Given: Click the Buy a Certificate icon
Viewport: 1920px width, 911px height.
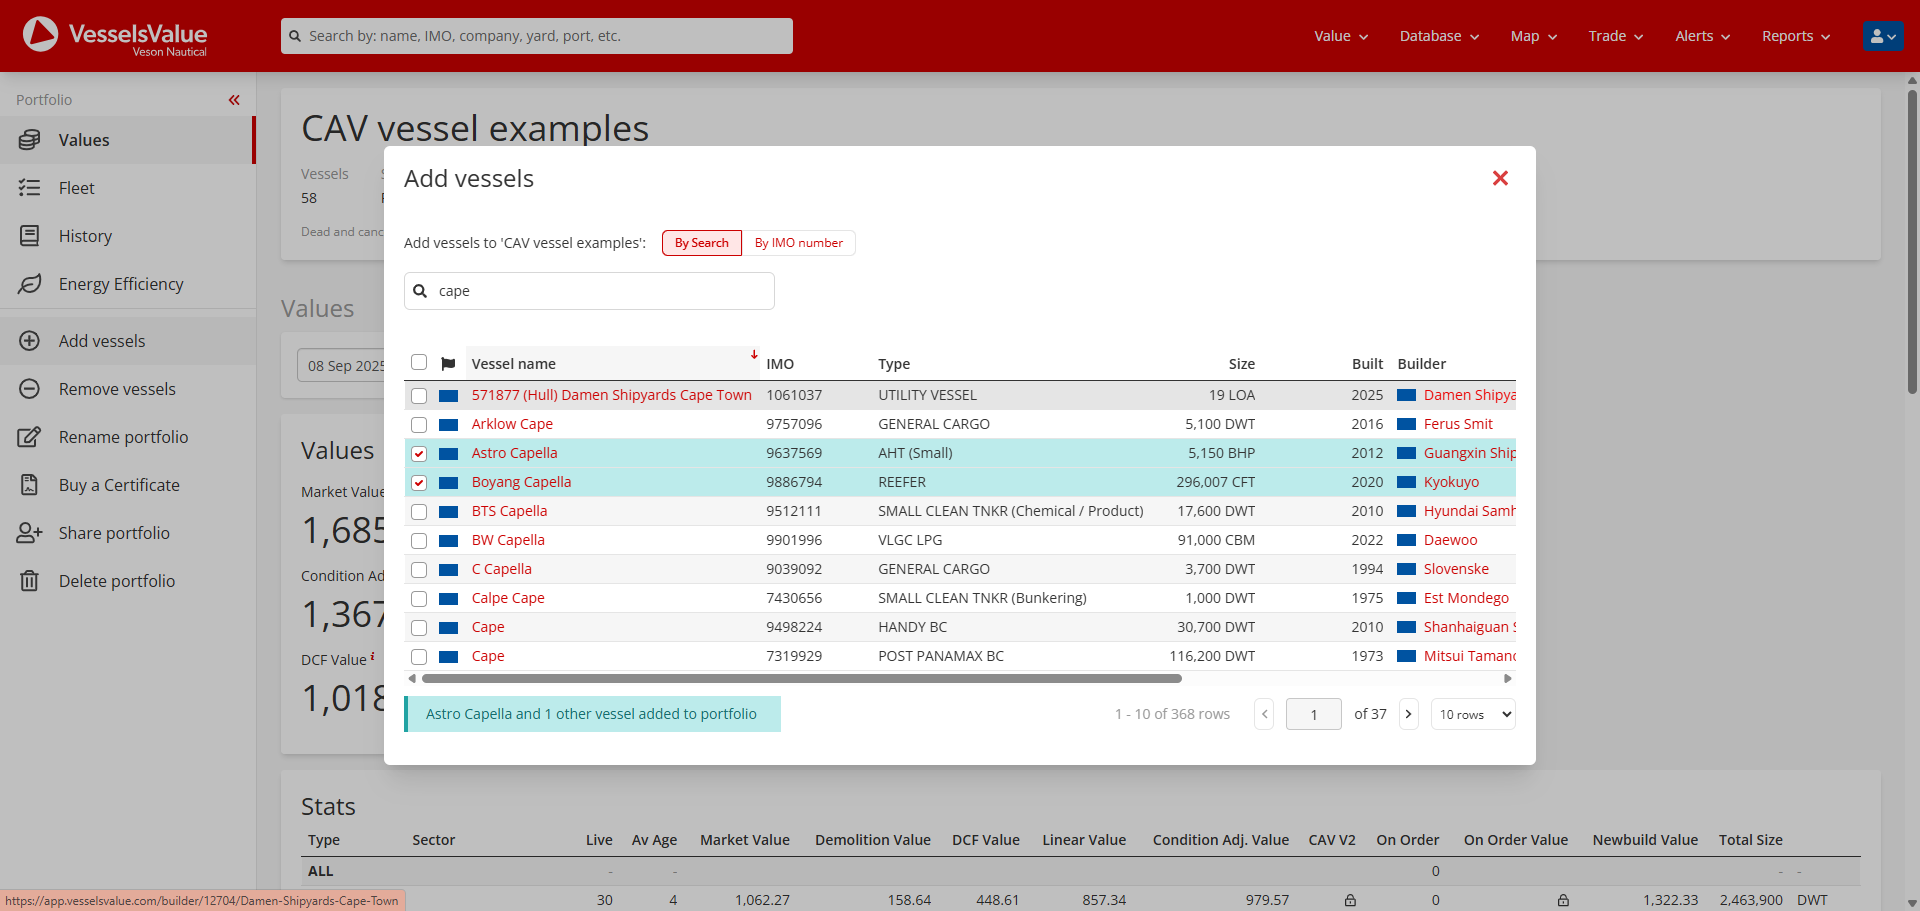Looking at the screenshot, I should coord(30,485).
